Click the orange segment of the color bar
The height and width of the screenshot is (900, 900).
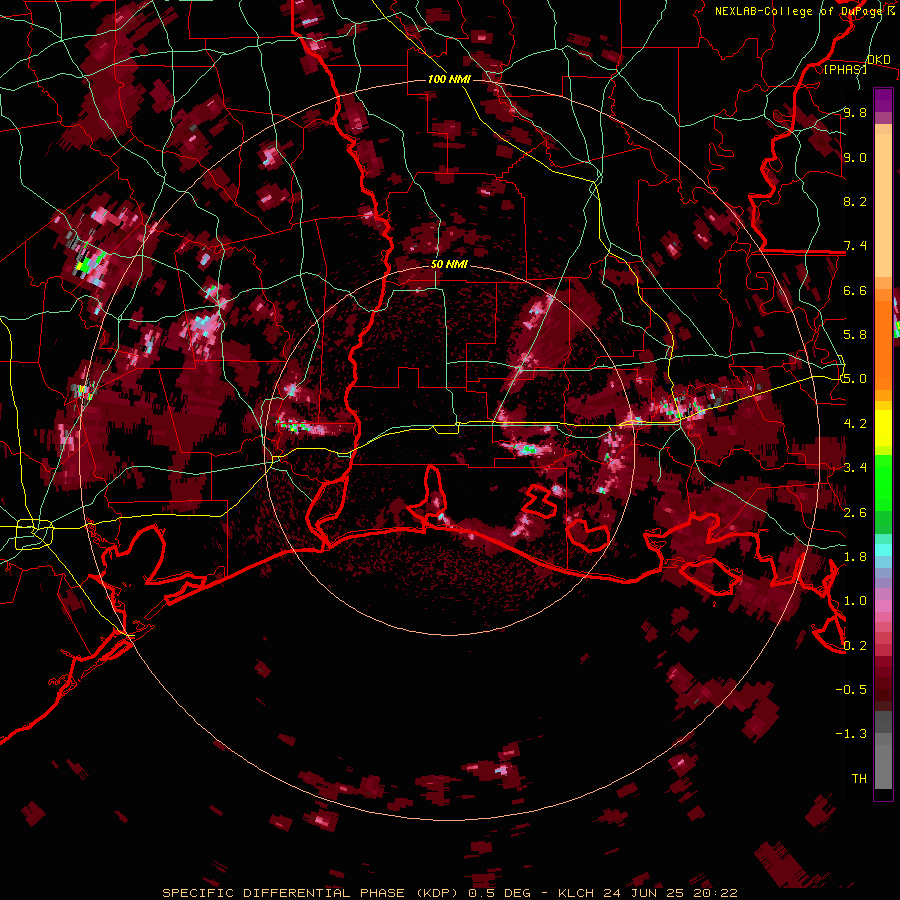(883, 344)
